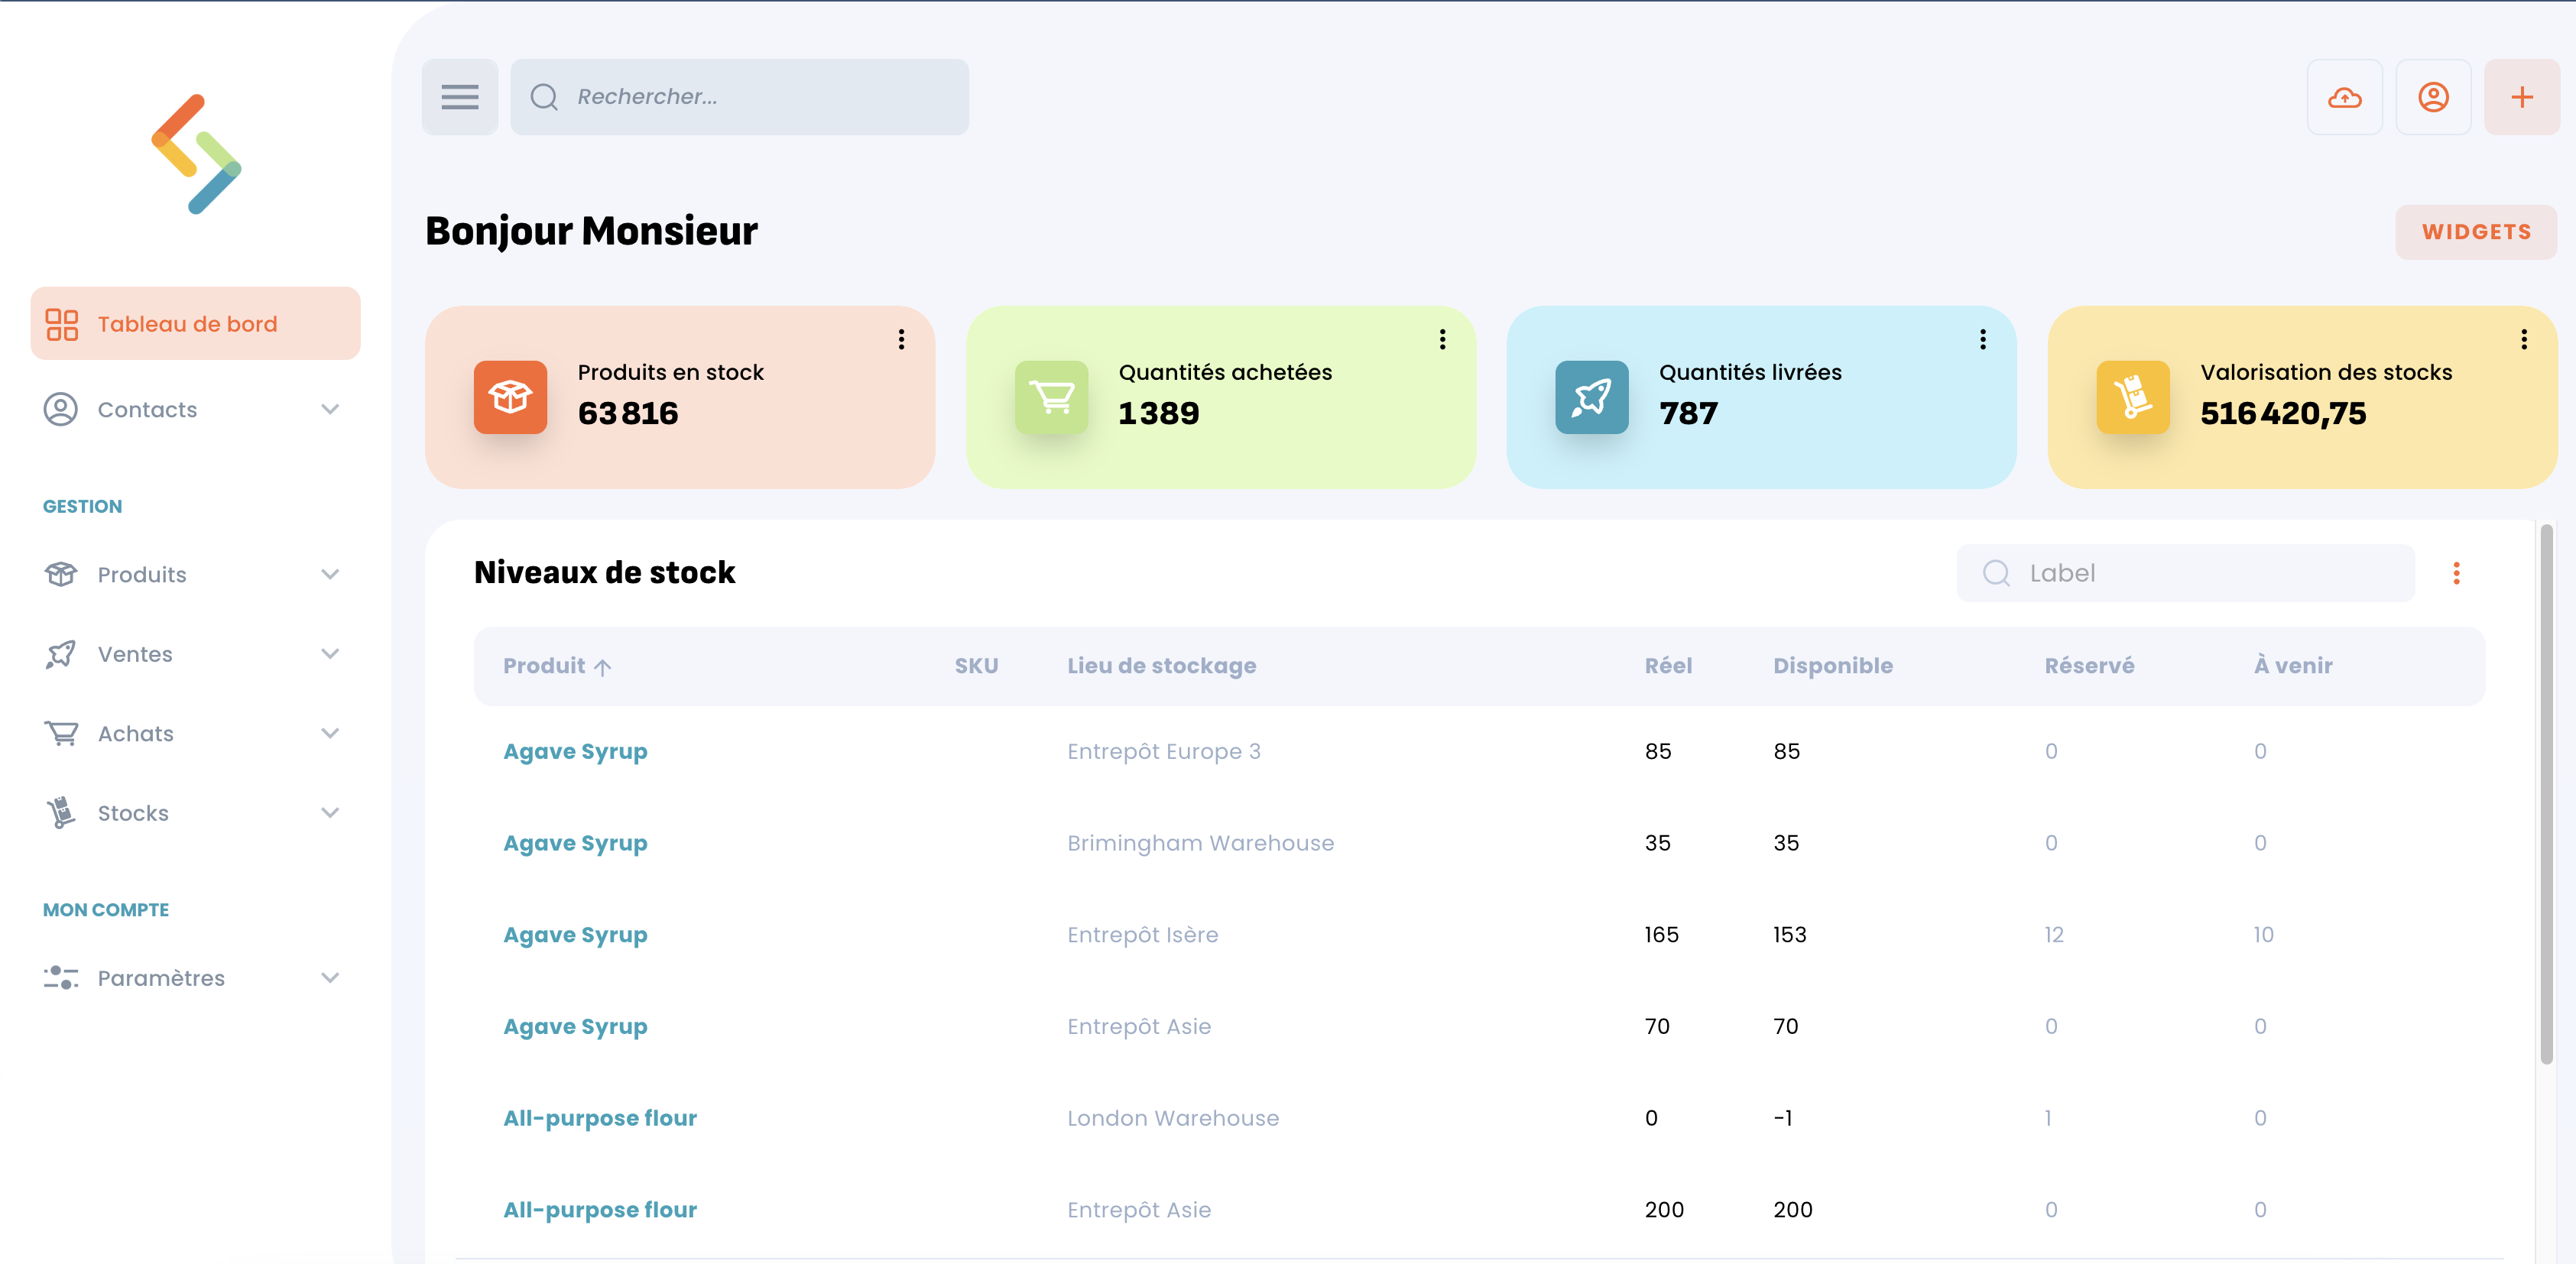Click the Disponible value -1

click(1783, 1118)
